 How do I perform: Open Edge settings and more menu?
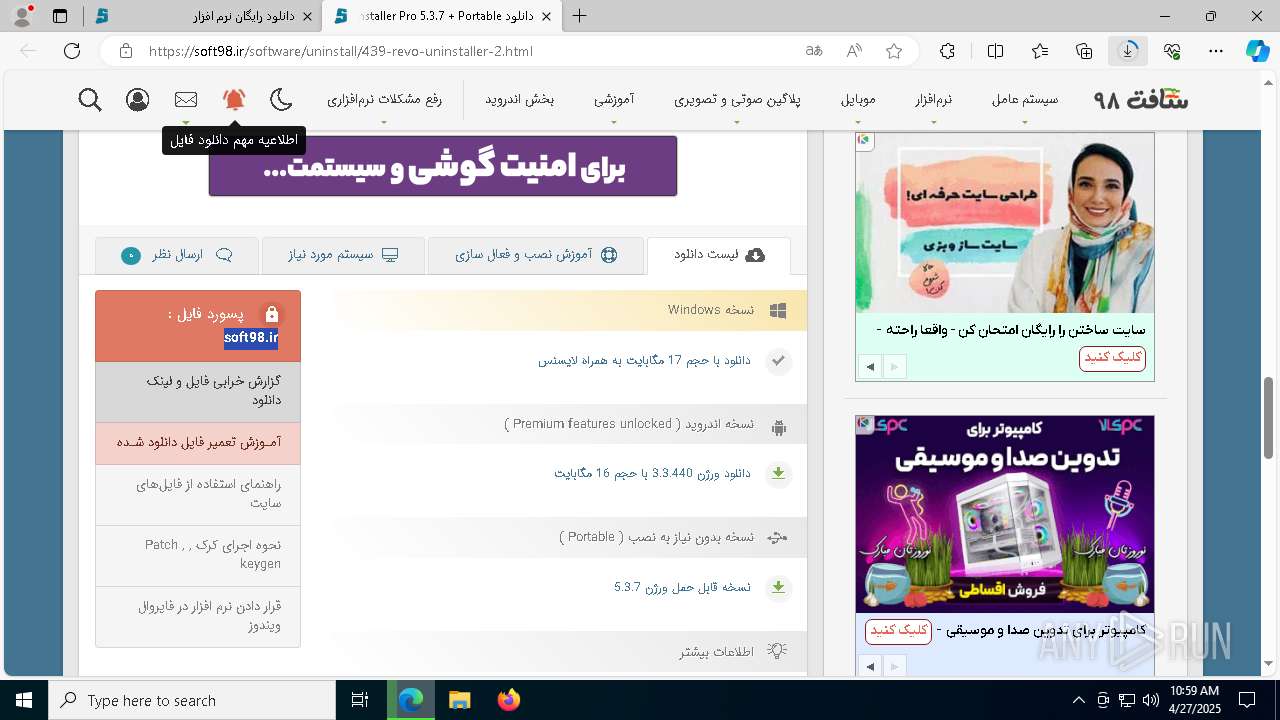(1216, 51)
